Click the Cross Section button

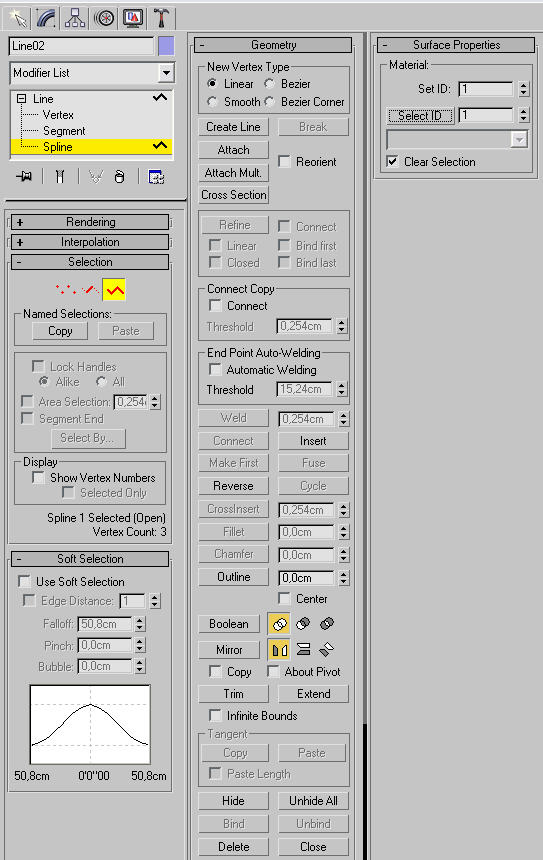coord(234,195)
